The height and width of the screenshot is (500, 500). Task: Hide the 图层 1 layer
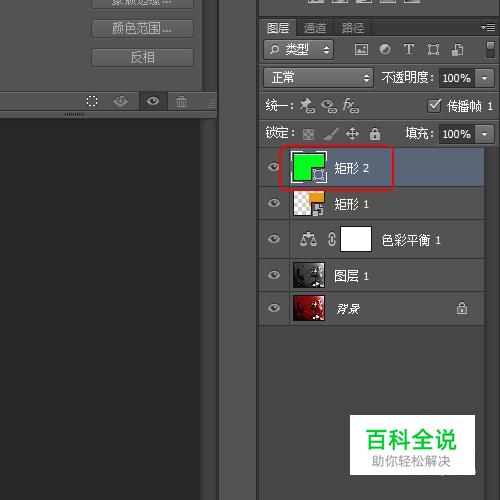pos(274,275)
